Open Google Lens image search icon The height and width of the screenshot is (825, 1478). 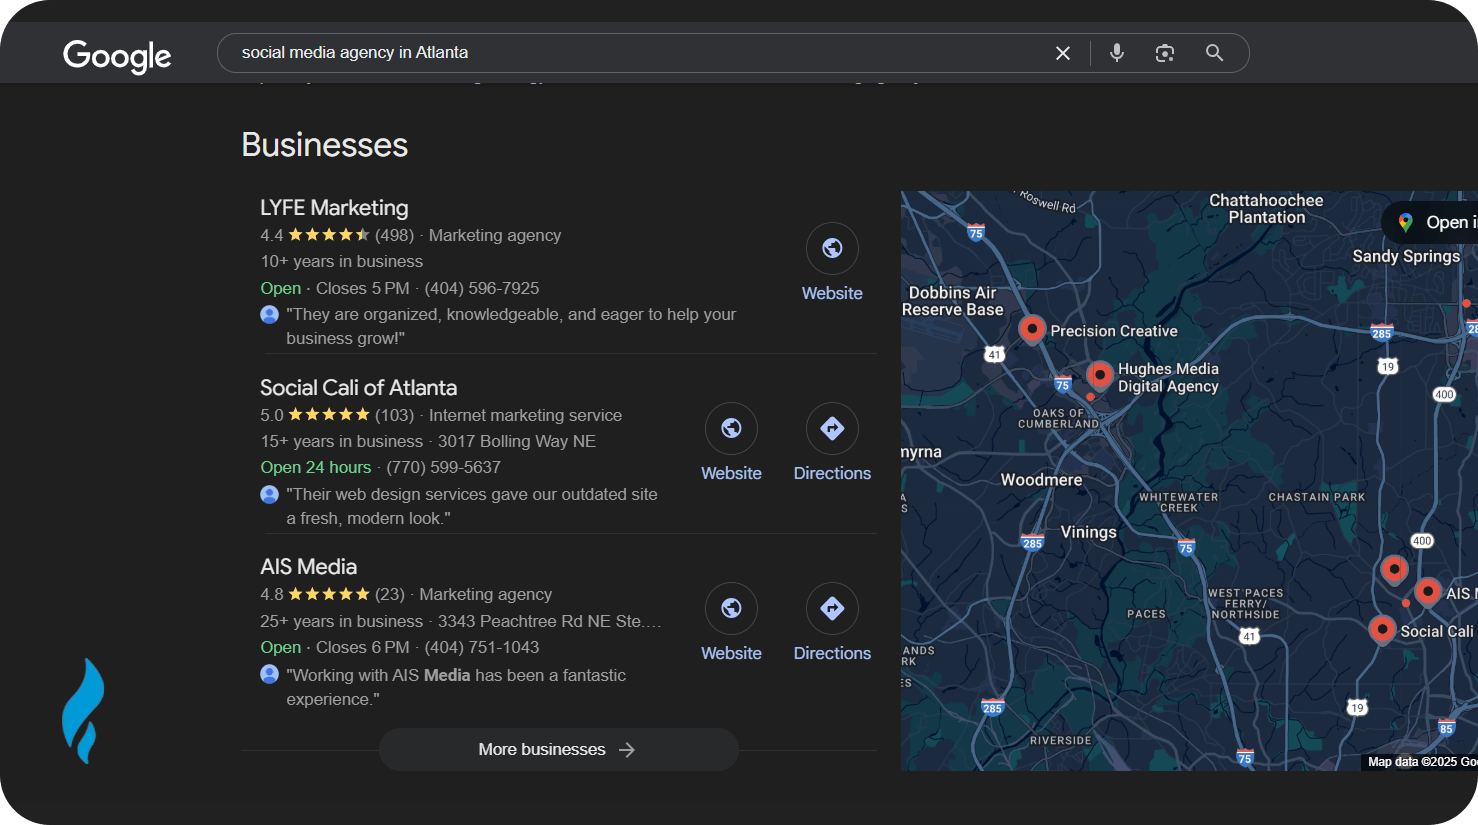click(x=1165, y=53)
